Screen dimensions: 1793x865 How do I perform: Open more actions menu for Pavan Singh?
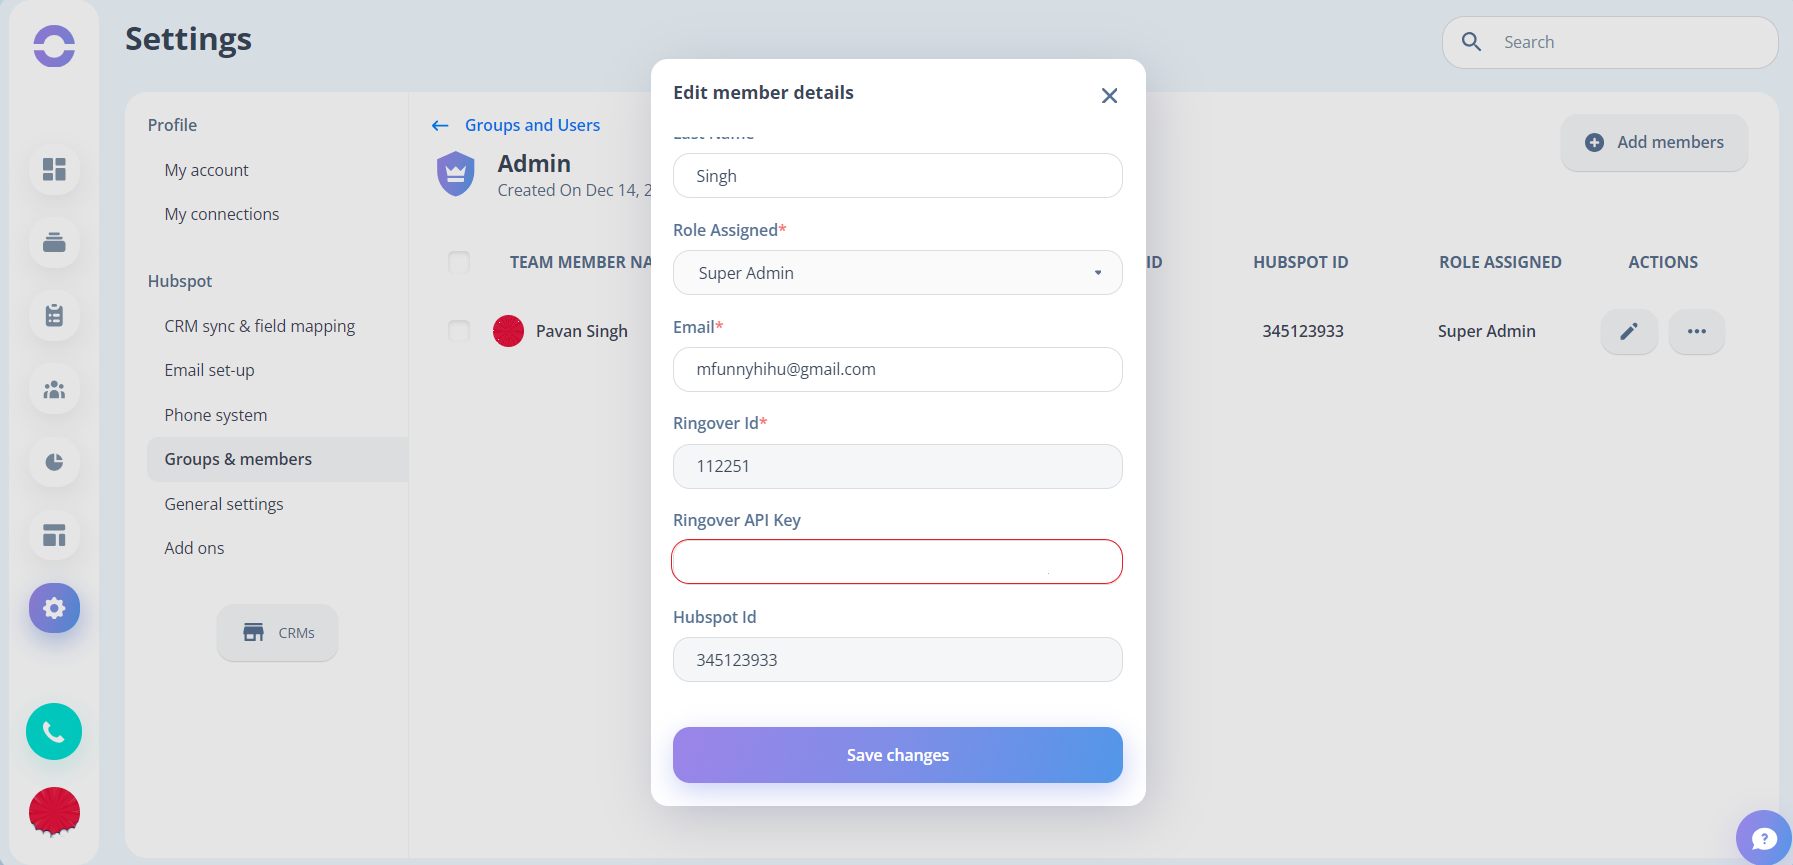(x=1697, y=331)
